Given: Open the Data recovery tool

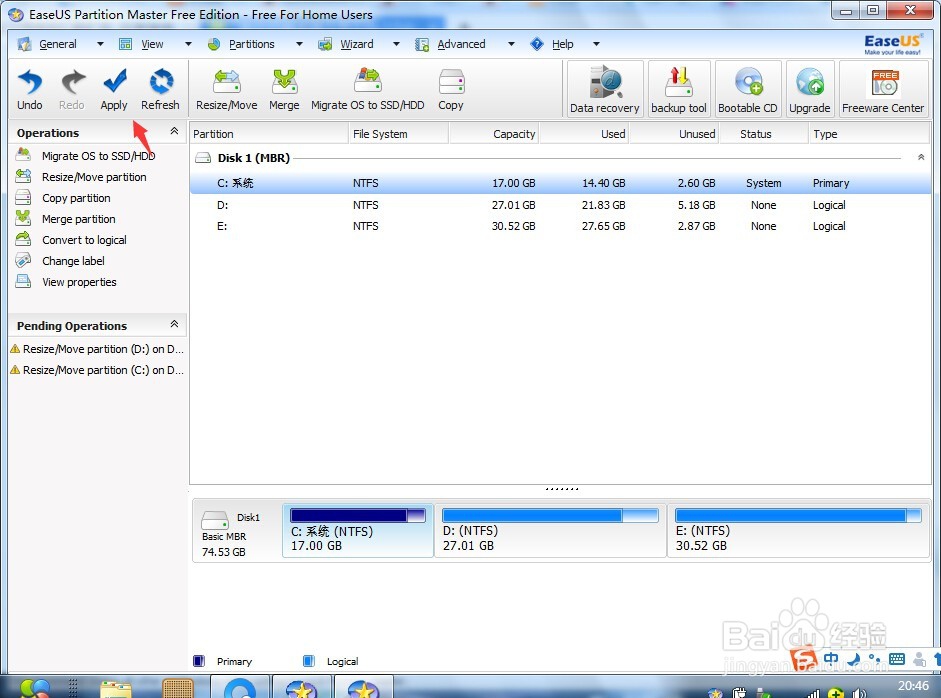Looking at the screenshot, I should (x=604, y=89).
